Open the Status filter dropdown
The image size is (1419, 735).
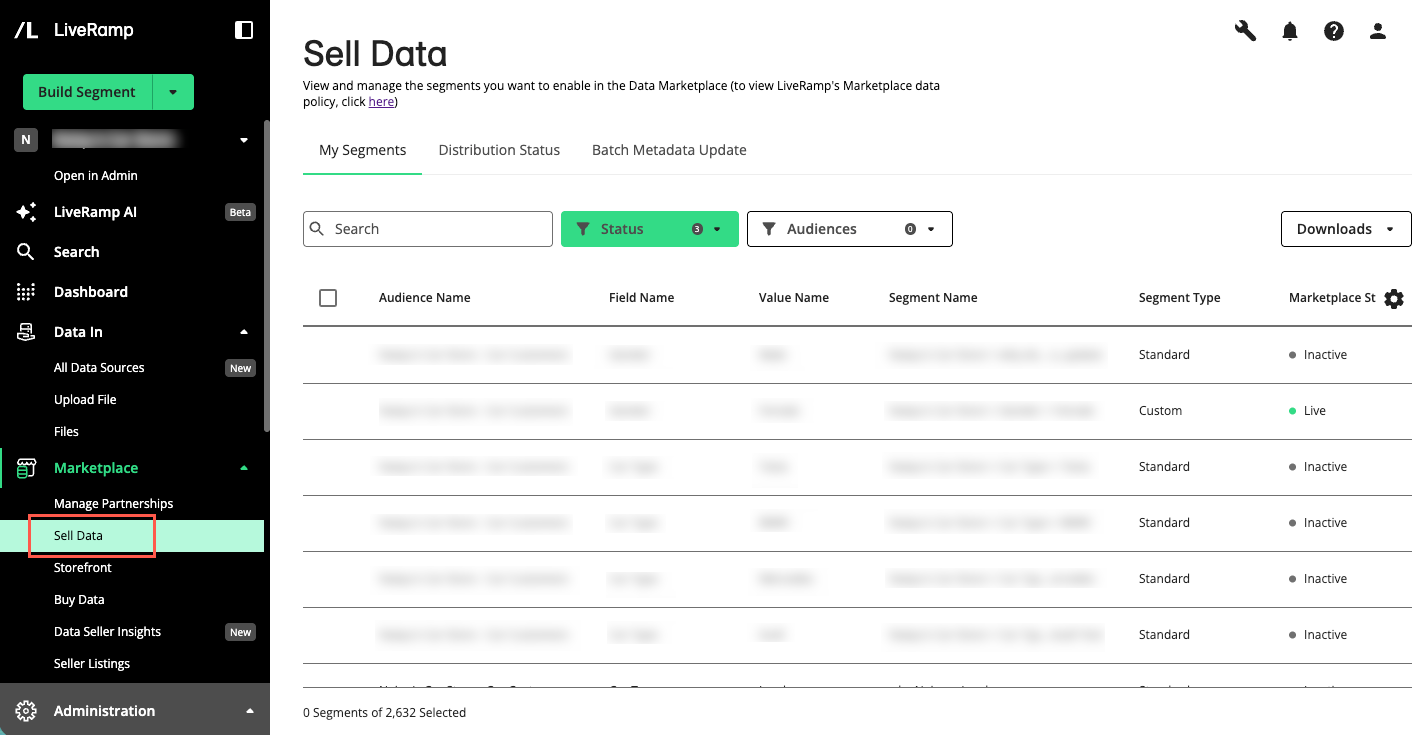click(x=650, y=229)
